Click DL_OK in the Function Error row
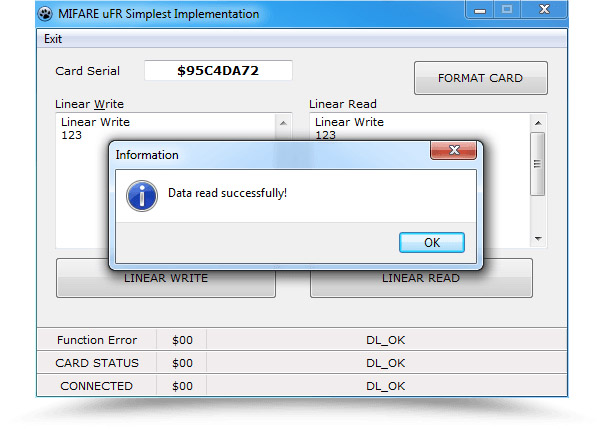 point(385,340)
